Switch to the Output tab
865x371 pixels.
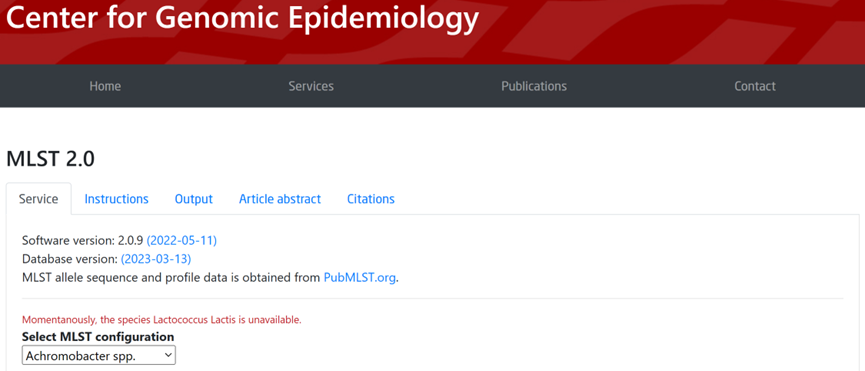click(194, 199)
